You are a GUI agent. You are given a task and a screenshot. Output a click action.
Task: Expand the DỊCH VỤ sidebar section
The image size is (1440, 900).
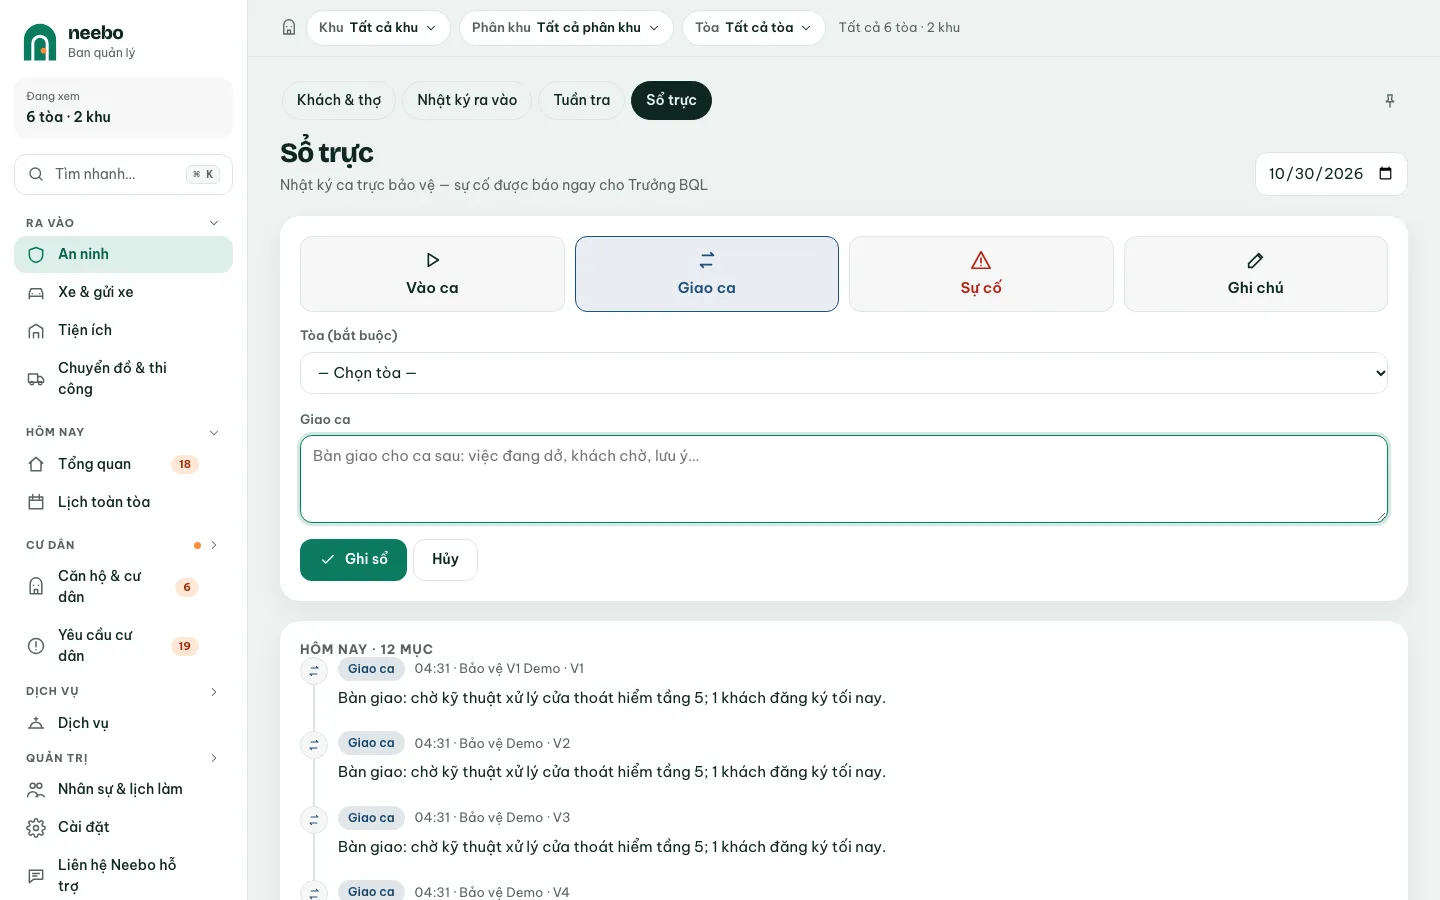click(x=214, y=692)
